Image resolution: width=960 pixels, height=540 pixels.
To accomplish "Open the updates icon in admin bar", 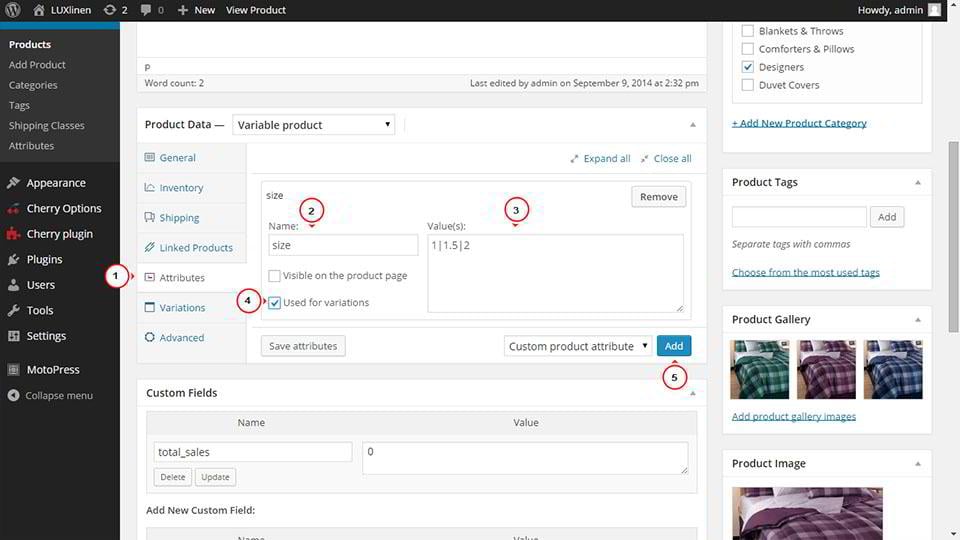I will (x=110, y=10).
